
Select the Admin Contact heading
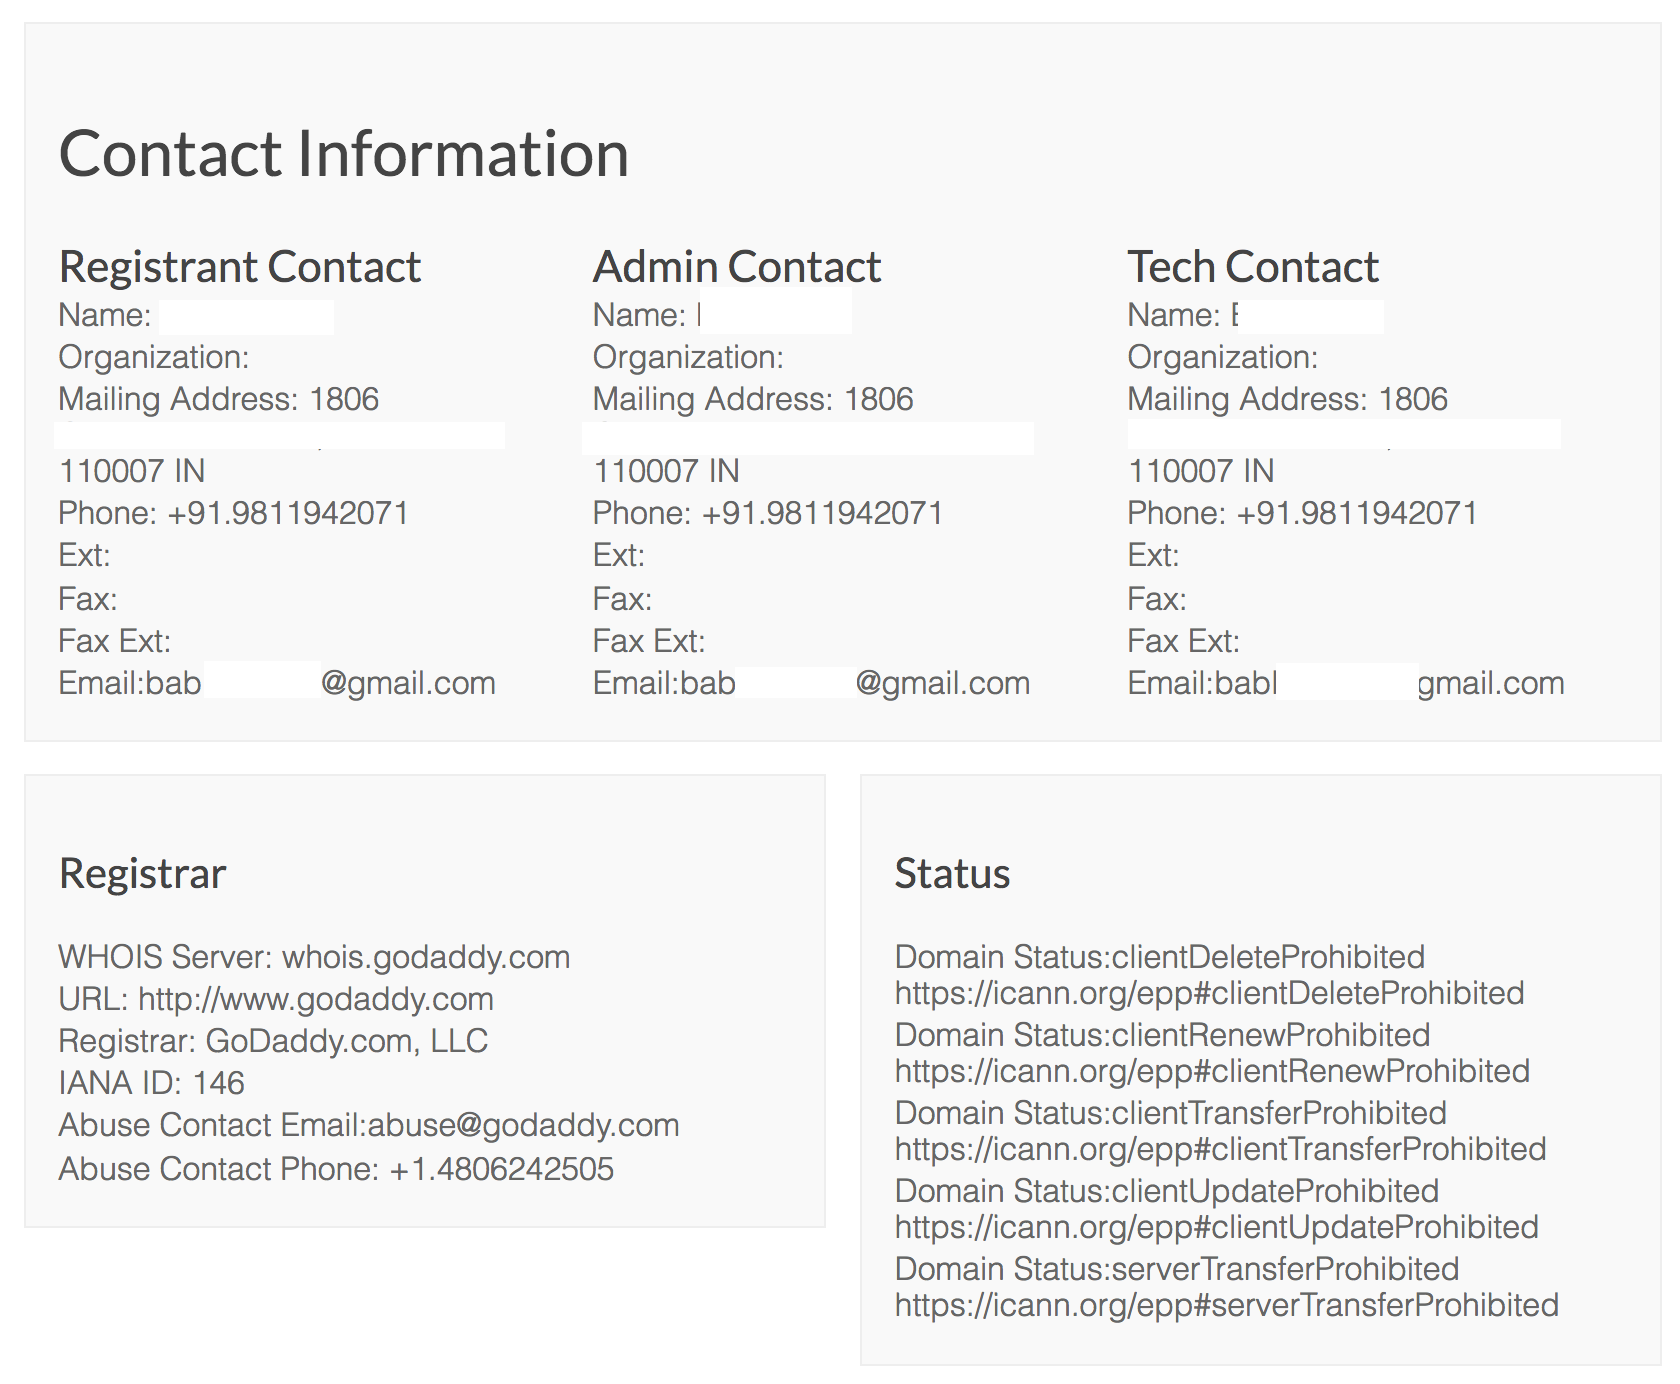(737, 267)
